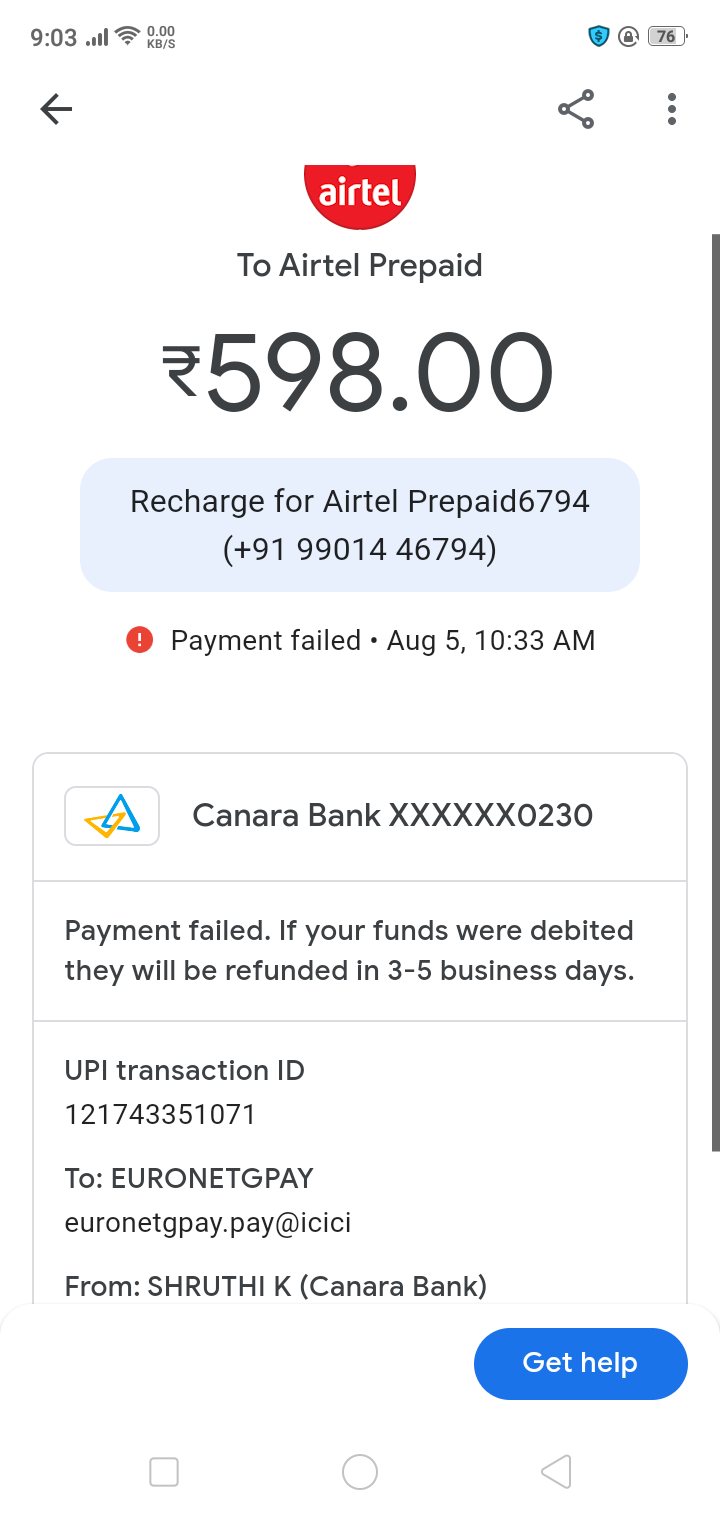The image size is (720, 1520).
Task: Tap the Airtel logo
Action: [360, 191]
